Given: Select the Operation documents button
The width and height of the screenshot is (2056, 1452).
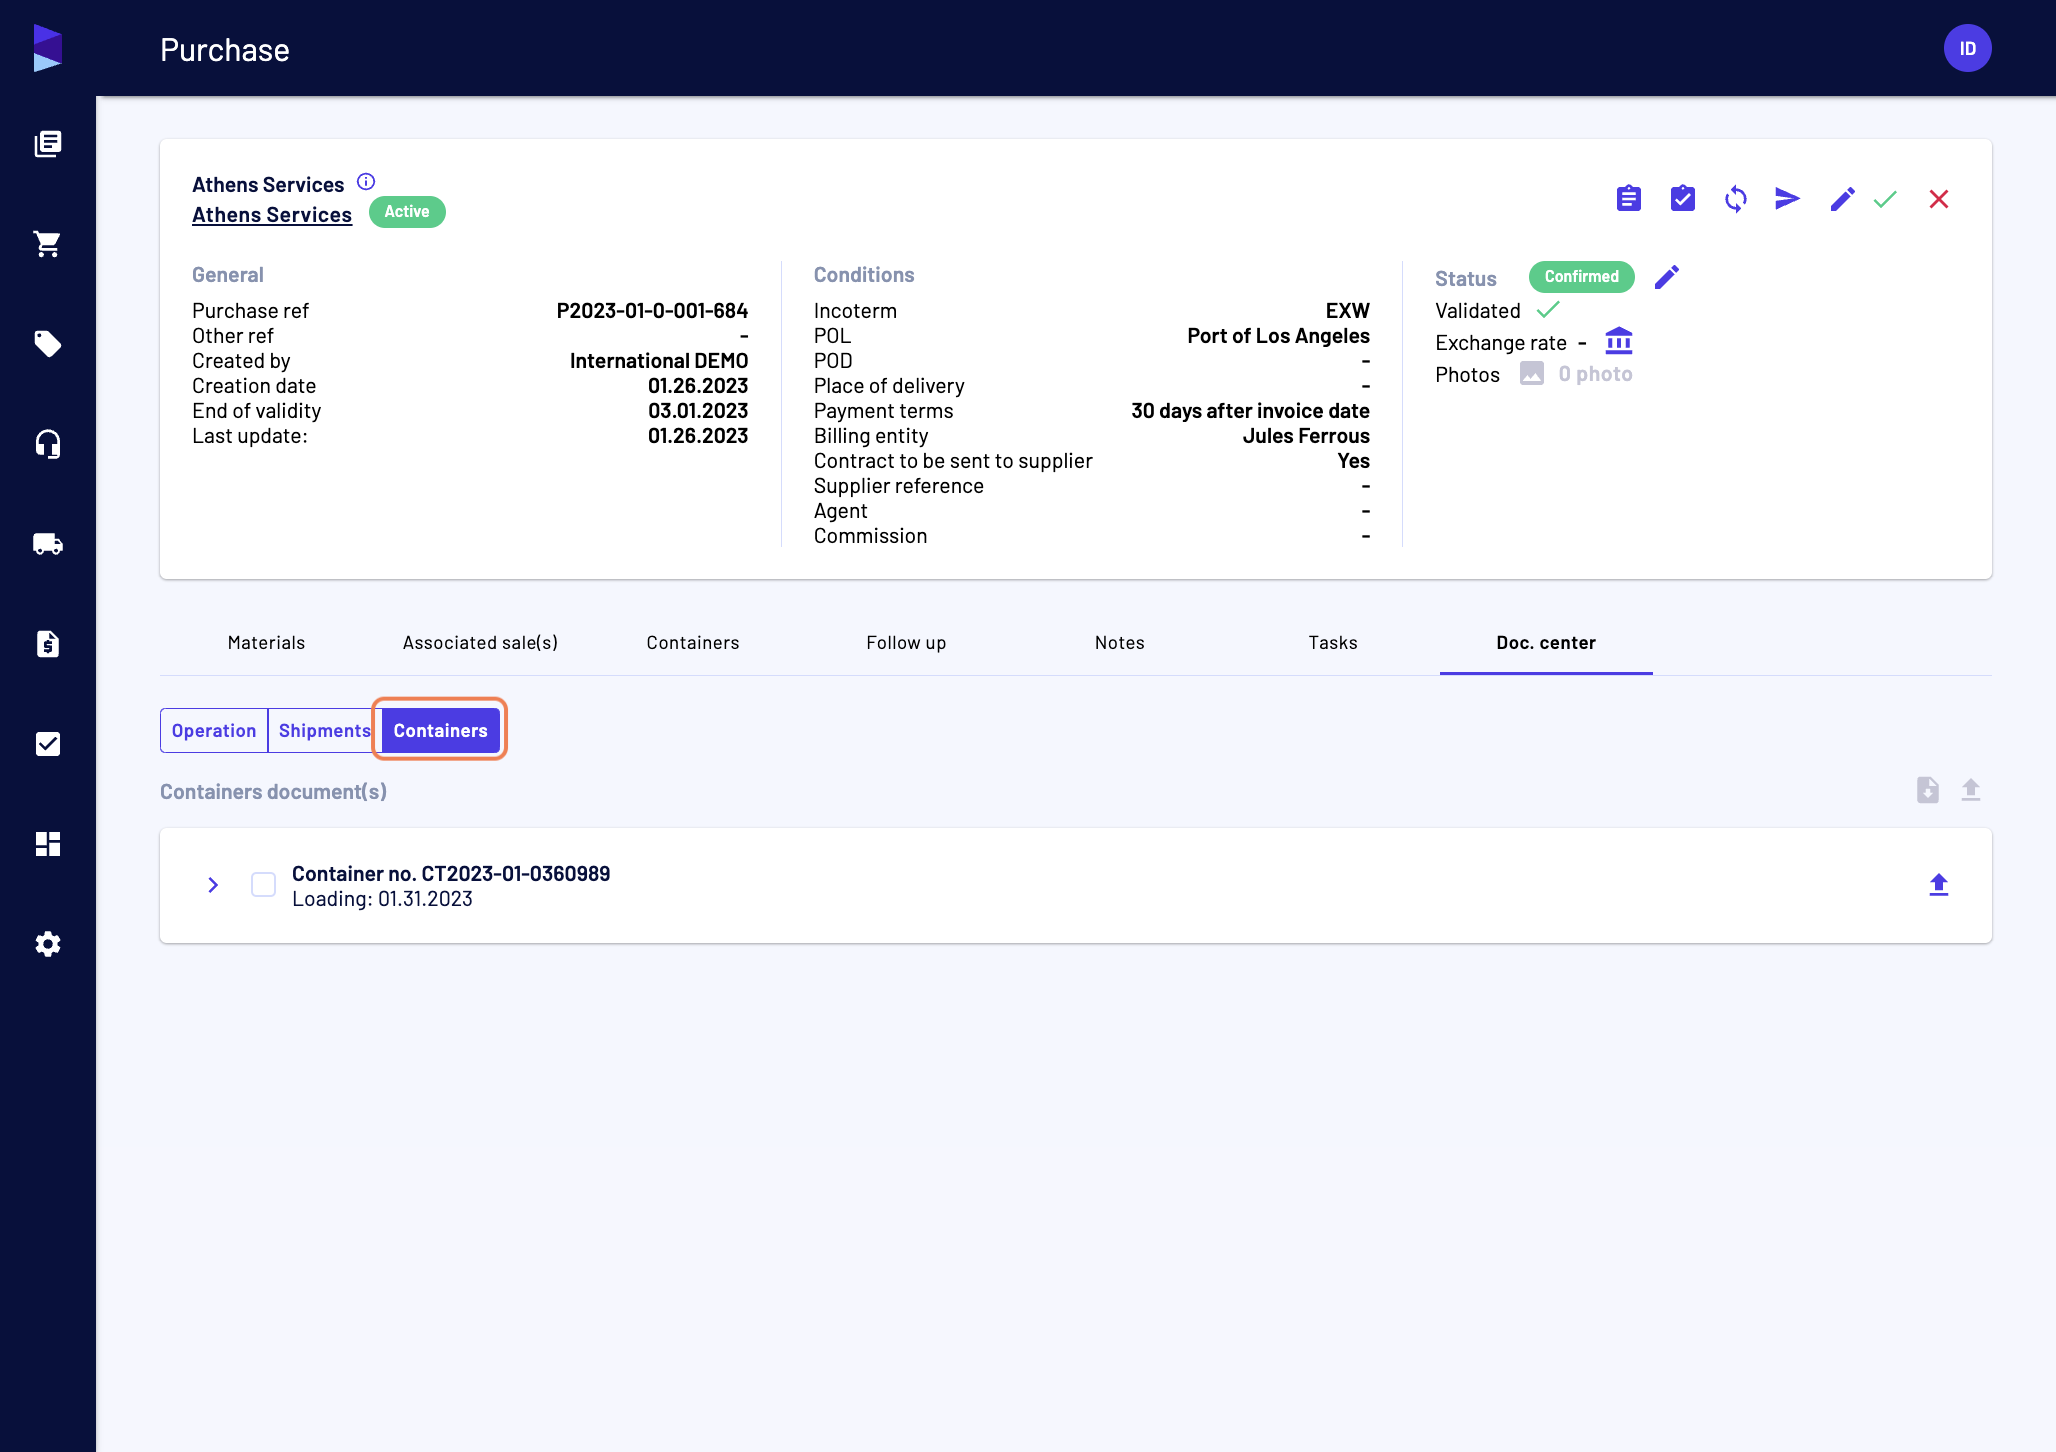Looking at the screenshot, I should tap(214, 731).
